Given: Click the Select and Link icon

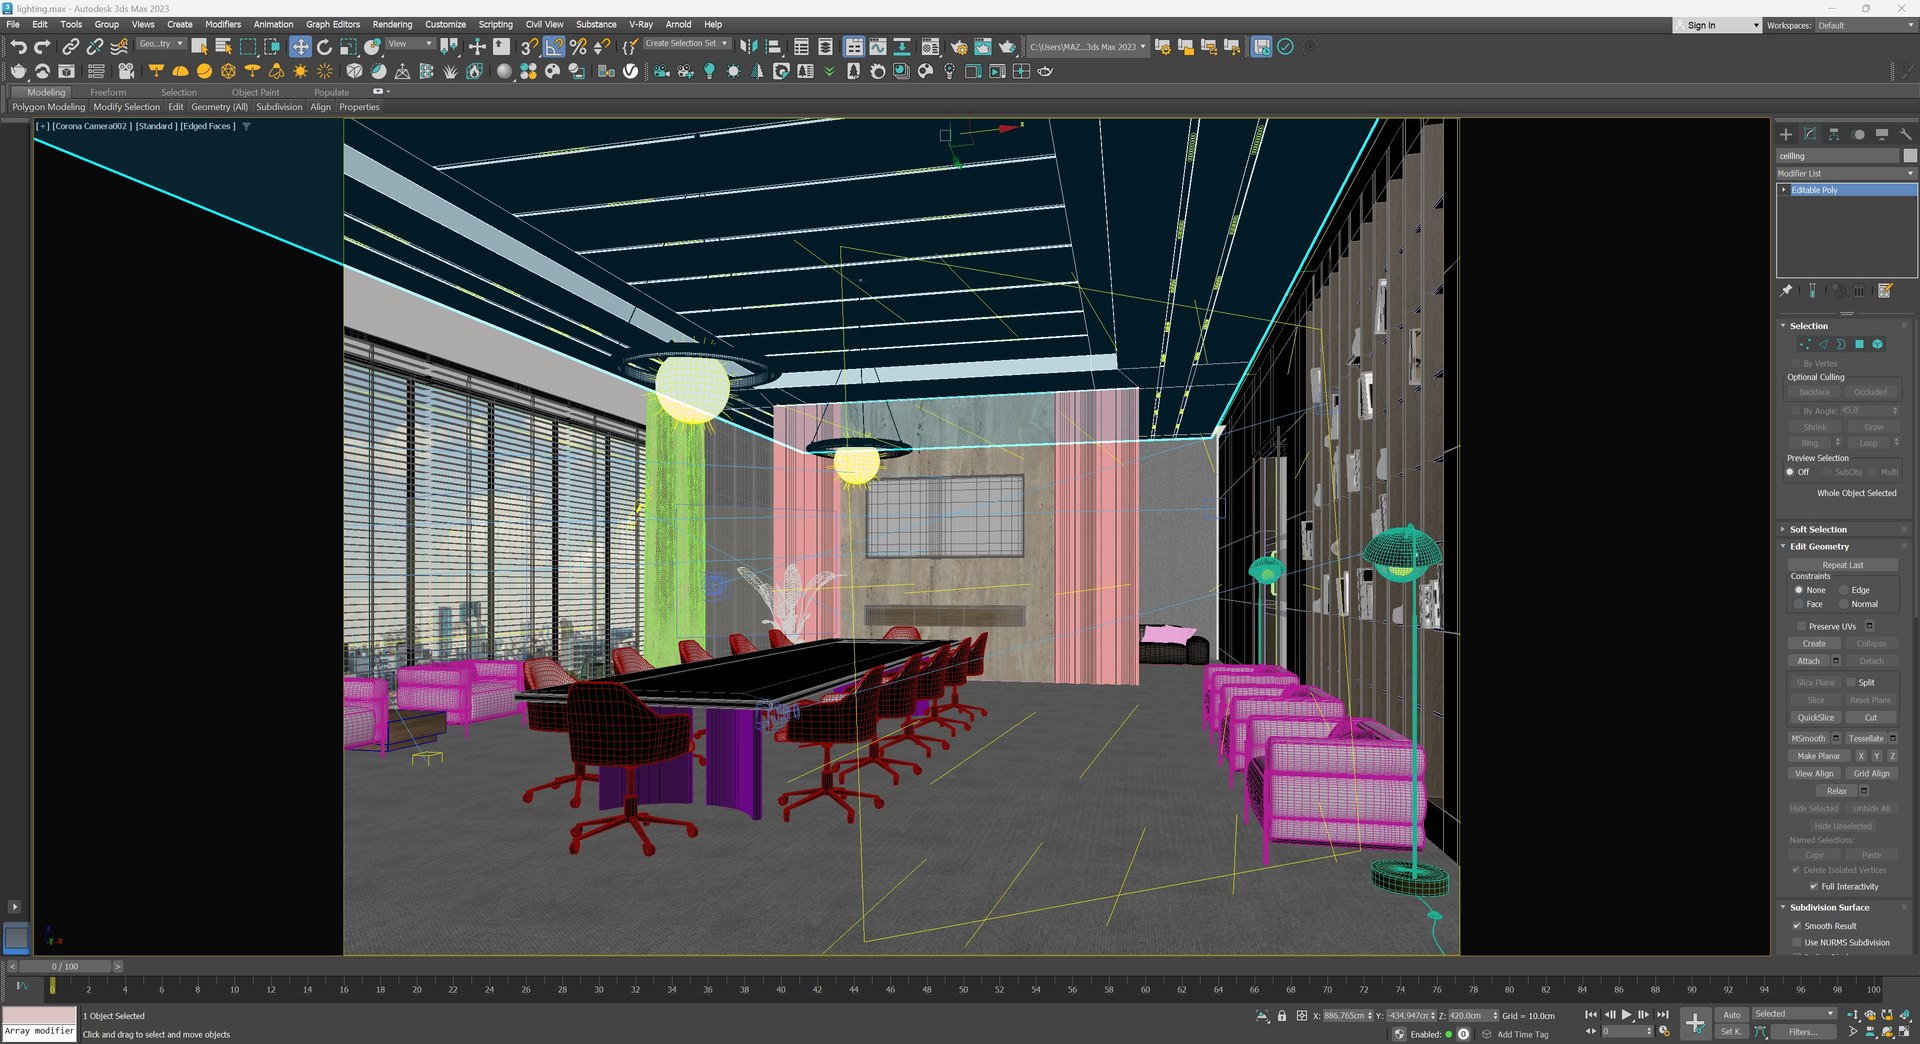Looking at the screenshot, I should click(x=70, y=46).
